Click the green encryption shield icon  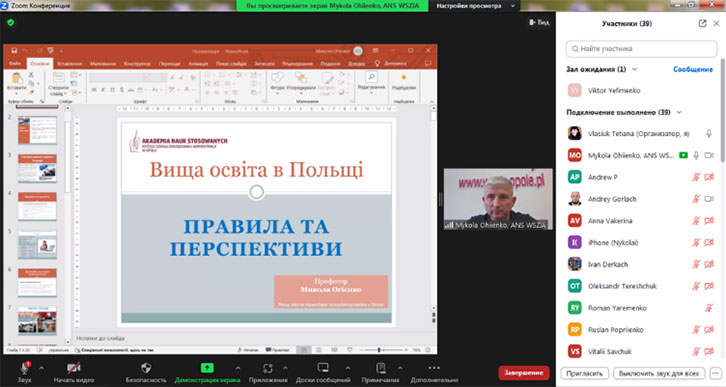[11, 22]
